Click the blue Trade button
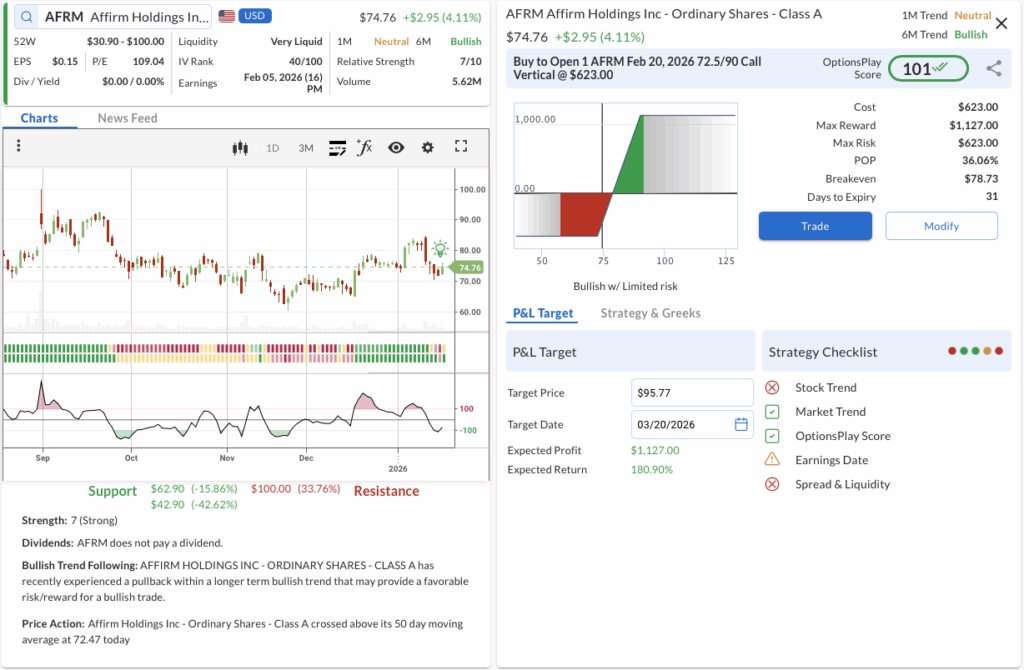Viewport: 1024px width, 670px height. (815, 226)
